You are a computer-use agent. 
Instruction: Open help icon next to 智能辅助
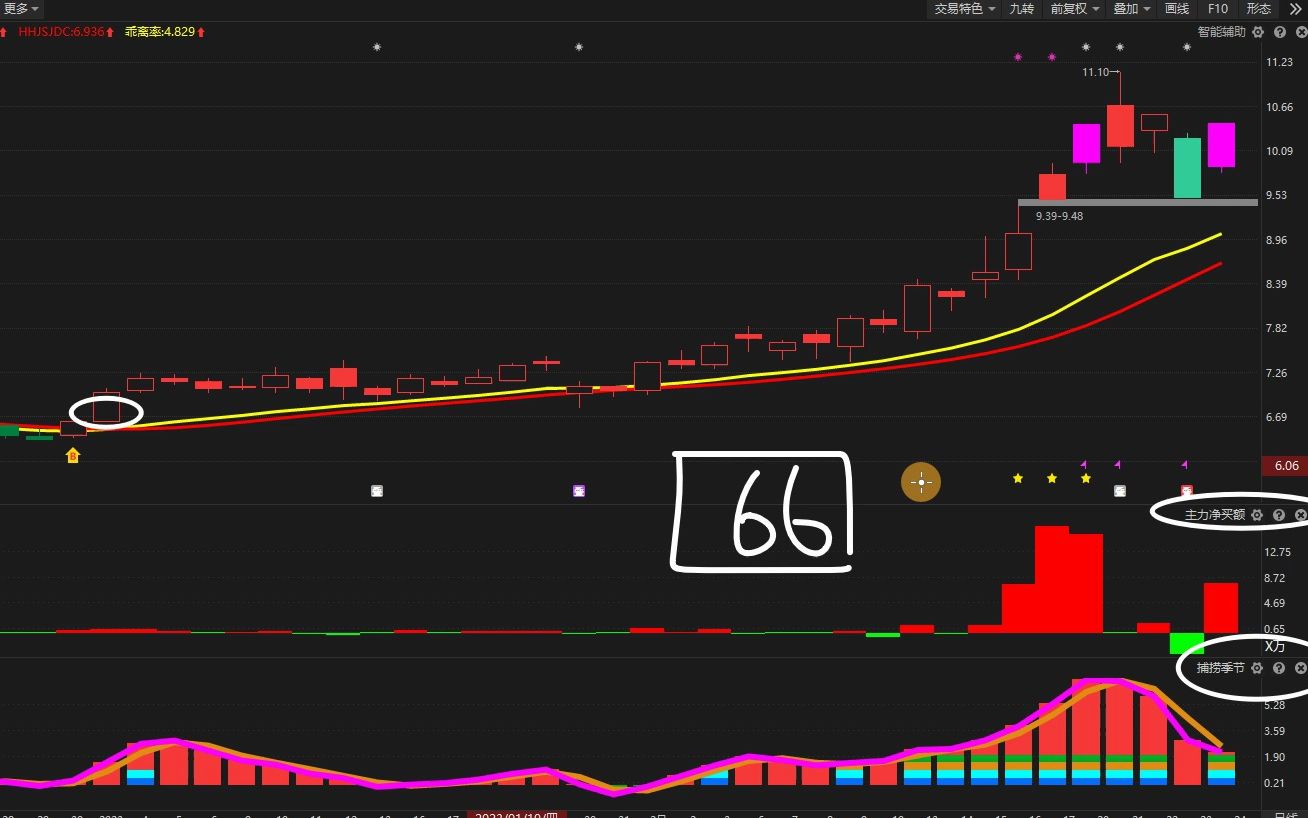[x=1279, y=32]
